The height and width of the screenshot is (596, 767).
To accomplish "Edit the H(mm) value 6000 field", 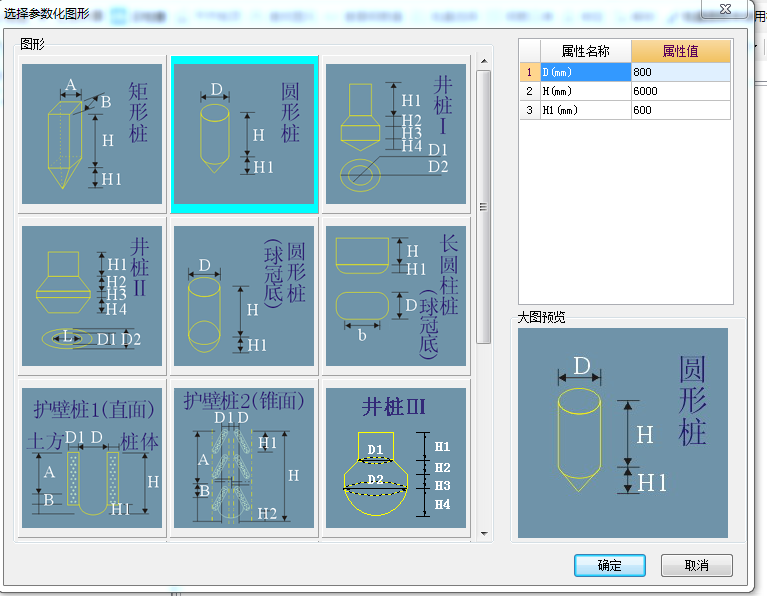I will tap(681, 91).
